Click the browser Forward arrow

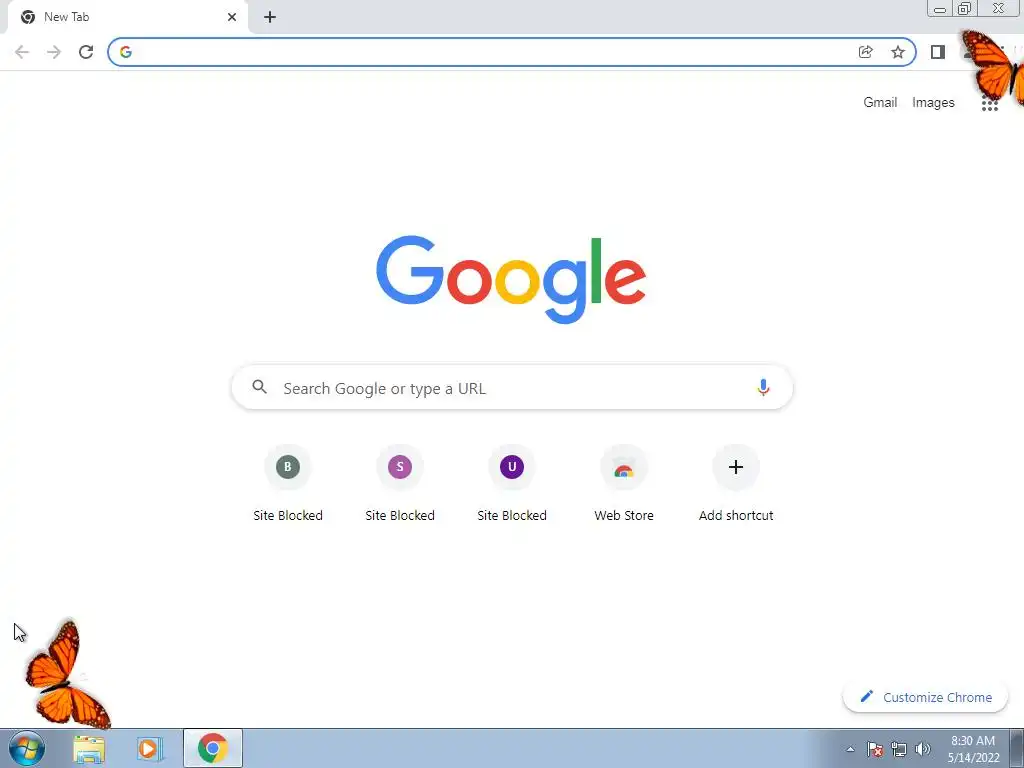tap(54, 52)
